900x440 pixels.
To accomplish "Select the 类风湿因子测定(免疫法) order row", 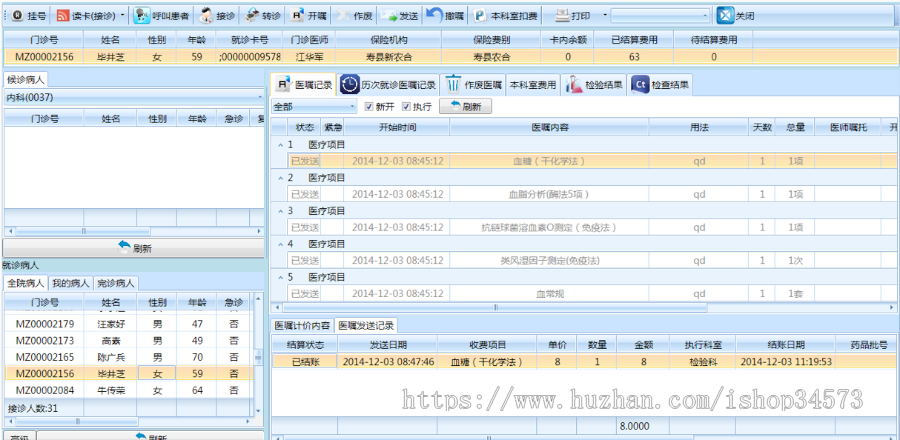I will (591, 260).
